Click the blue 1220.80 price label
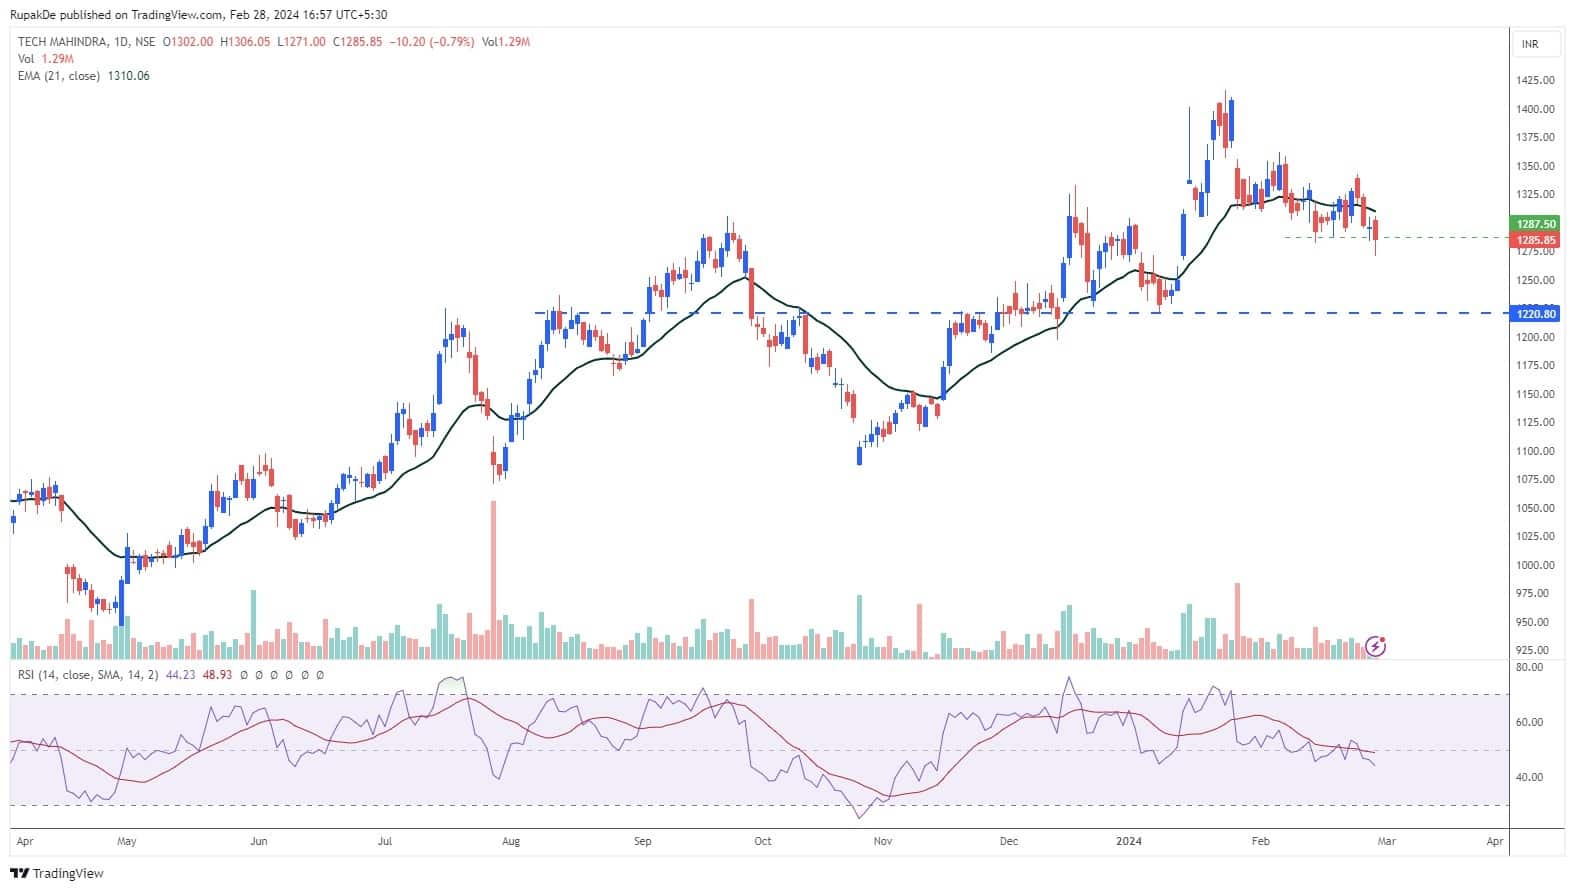The width and height of the screenshot is (1575, 891). (x=1537, y=314)
